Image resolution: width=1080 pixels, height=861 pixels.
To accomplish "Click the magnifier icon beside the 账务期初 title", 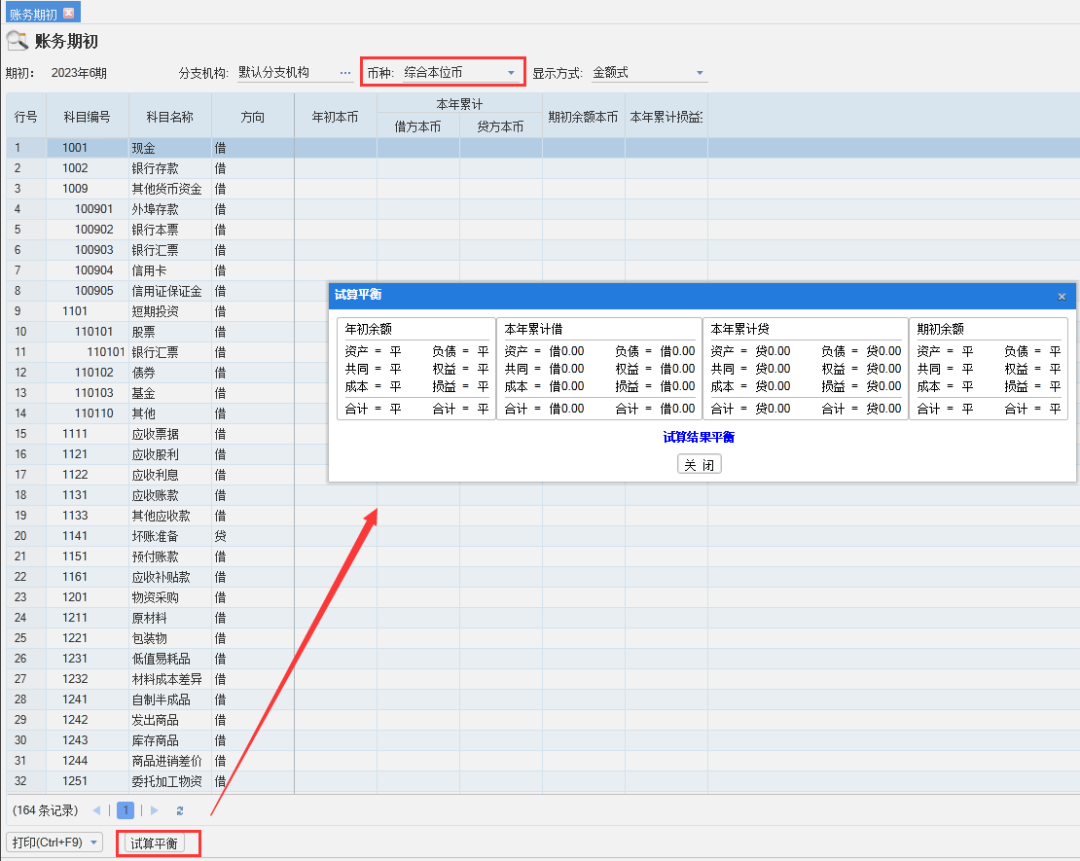I will pyautogui.click(x=17, y=41).
